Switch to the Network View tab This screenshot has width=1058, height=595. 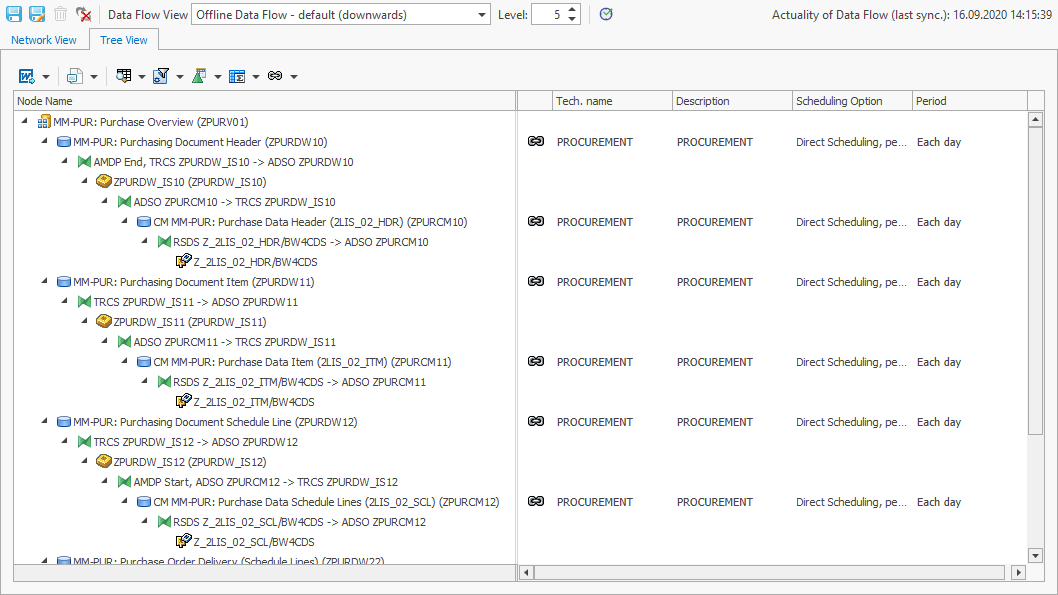coord(44,40)
